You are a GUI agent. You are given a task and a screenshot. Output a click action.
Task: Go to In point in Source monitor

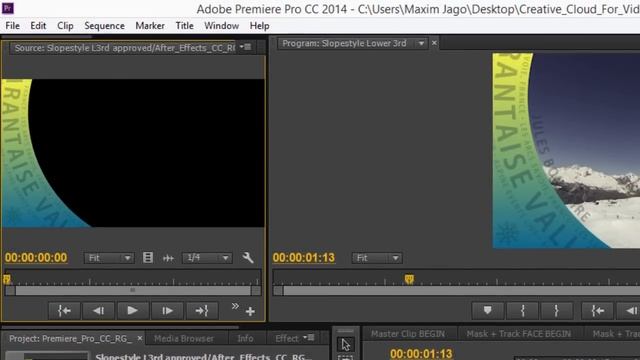(x=64, y=311)
